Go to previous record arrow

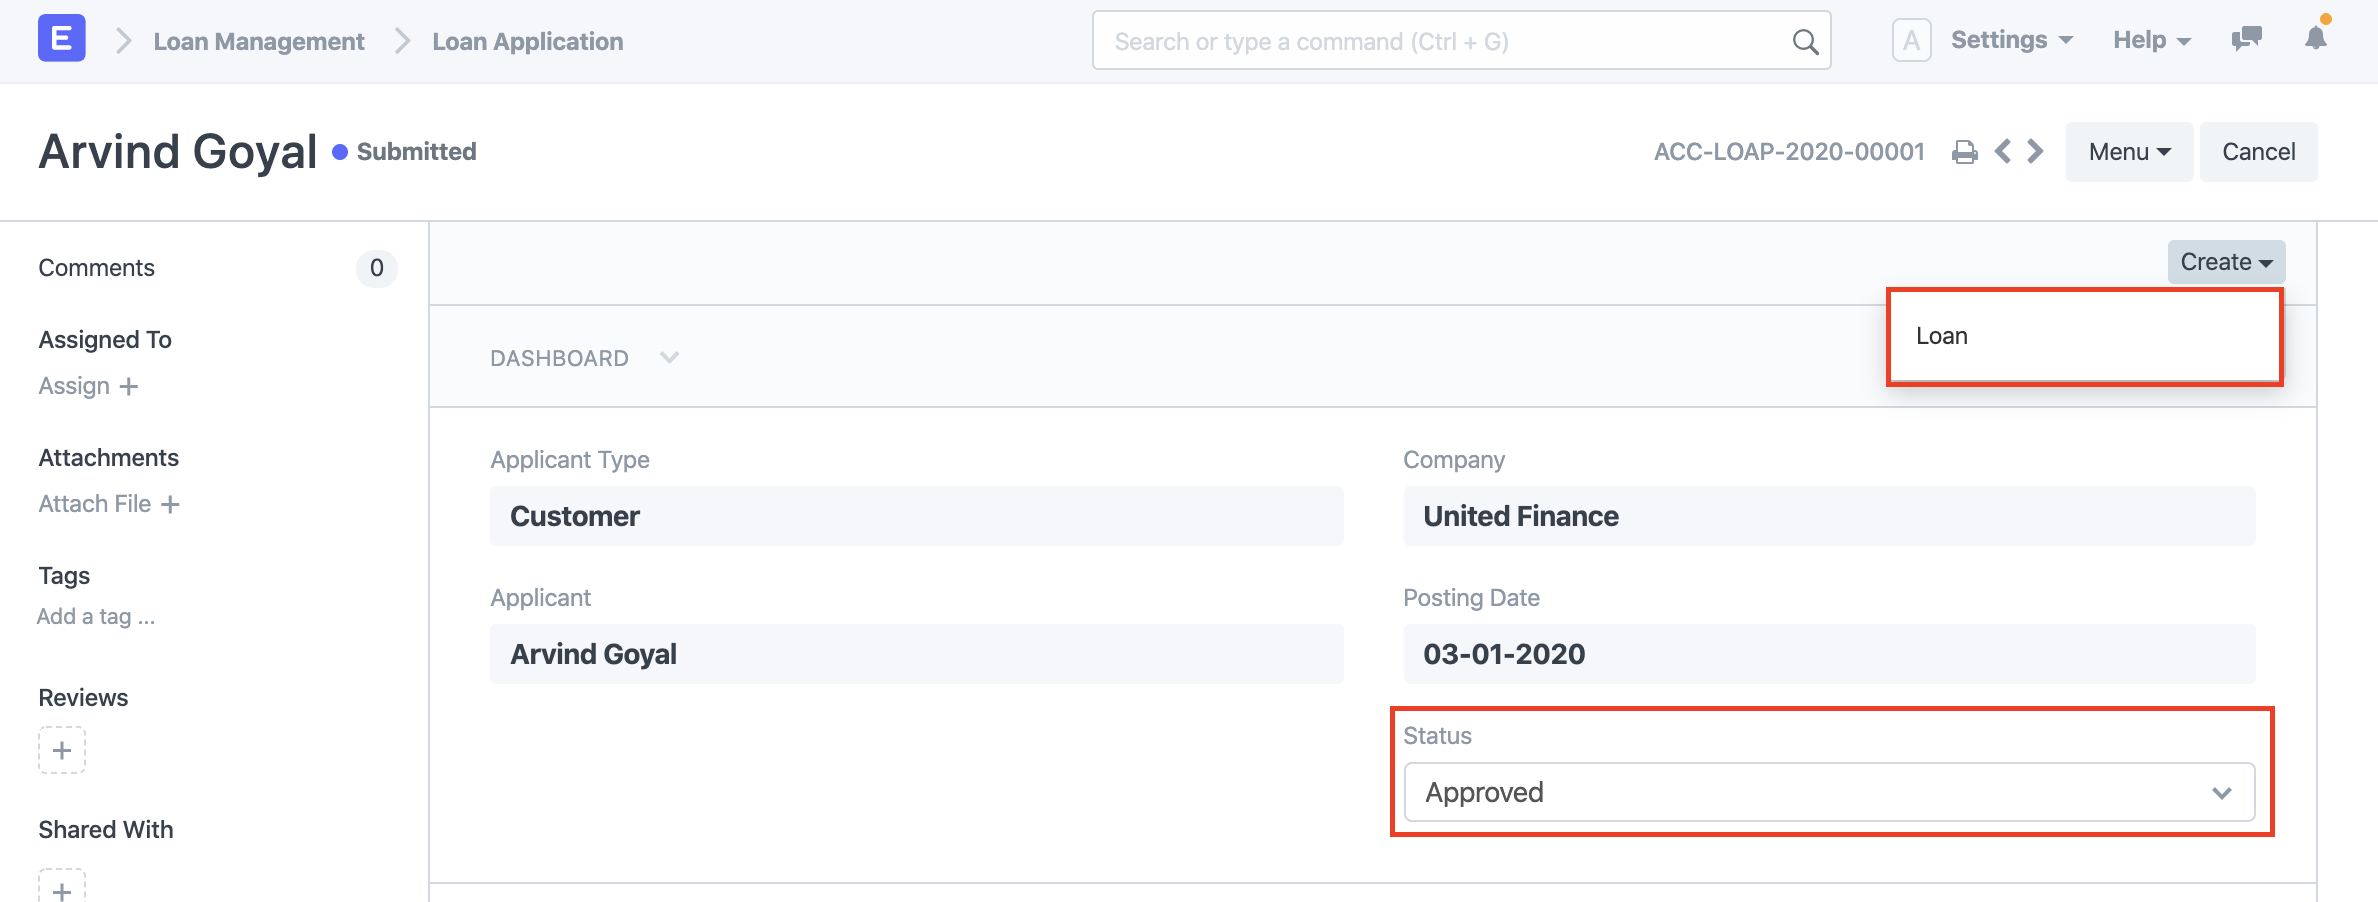[x=2003, y=151]
